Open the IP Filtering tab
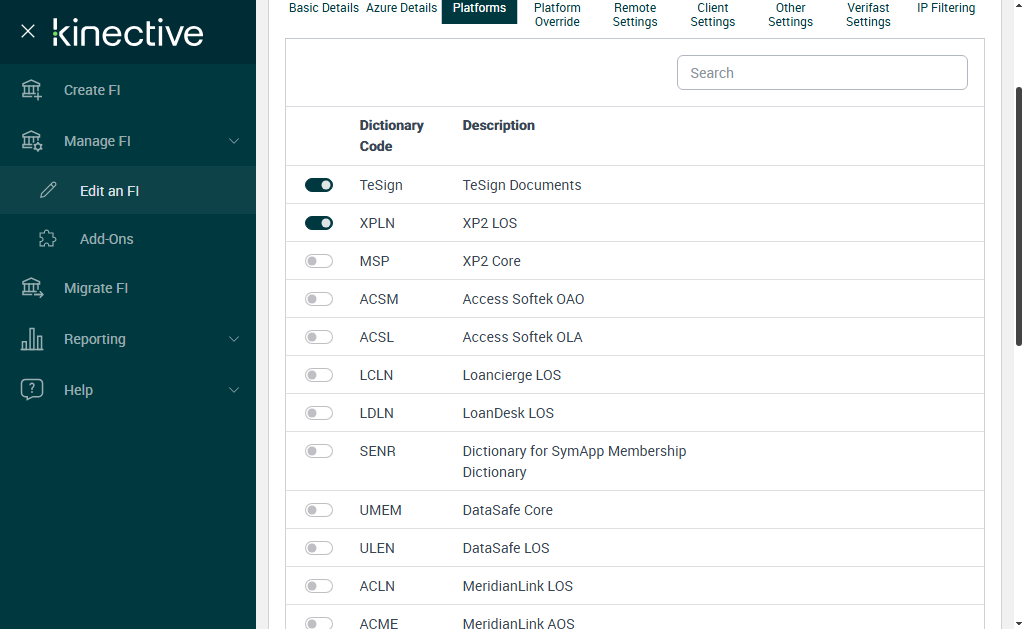1024x629 pixels. pos(946,8)
